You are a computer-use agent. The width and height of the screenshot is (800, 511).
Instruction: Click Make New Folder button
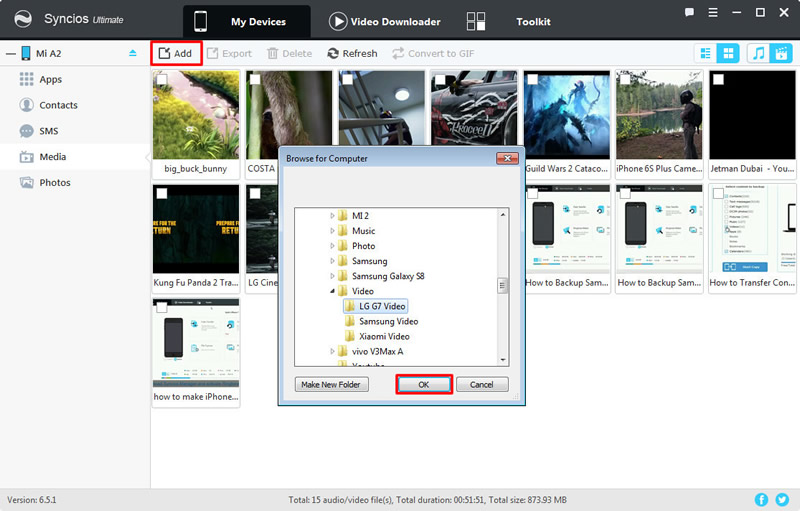click(x=331, y=385)
